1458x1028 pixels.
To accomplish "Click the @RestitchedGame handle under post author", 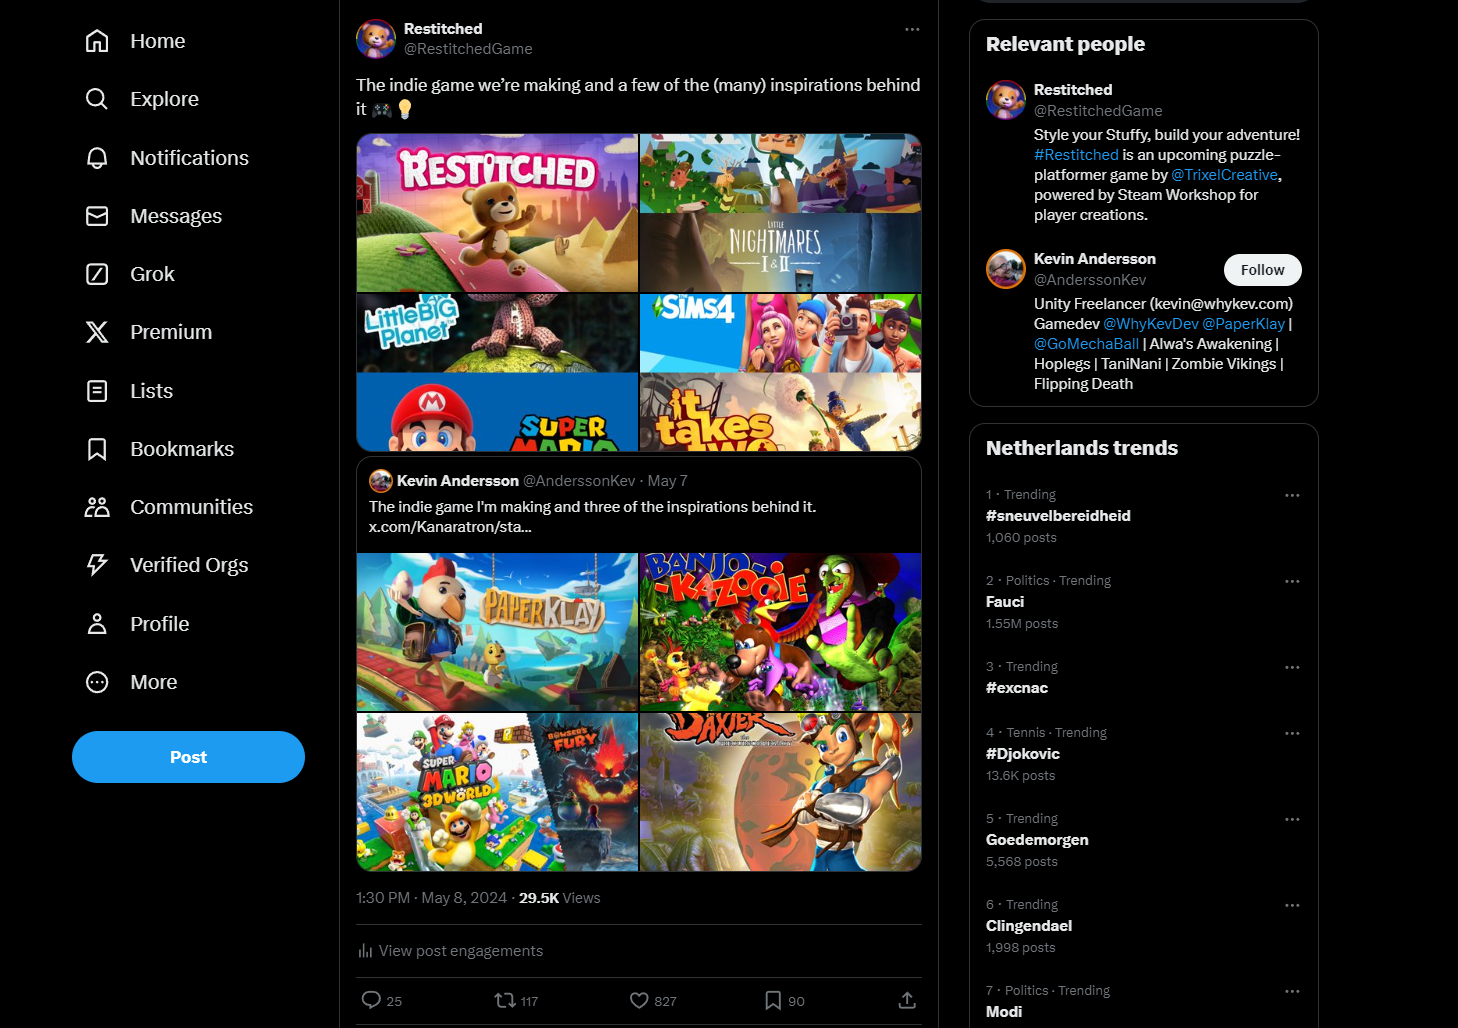I will [468, 49].
